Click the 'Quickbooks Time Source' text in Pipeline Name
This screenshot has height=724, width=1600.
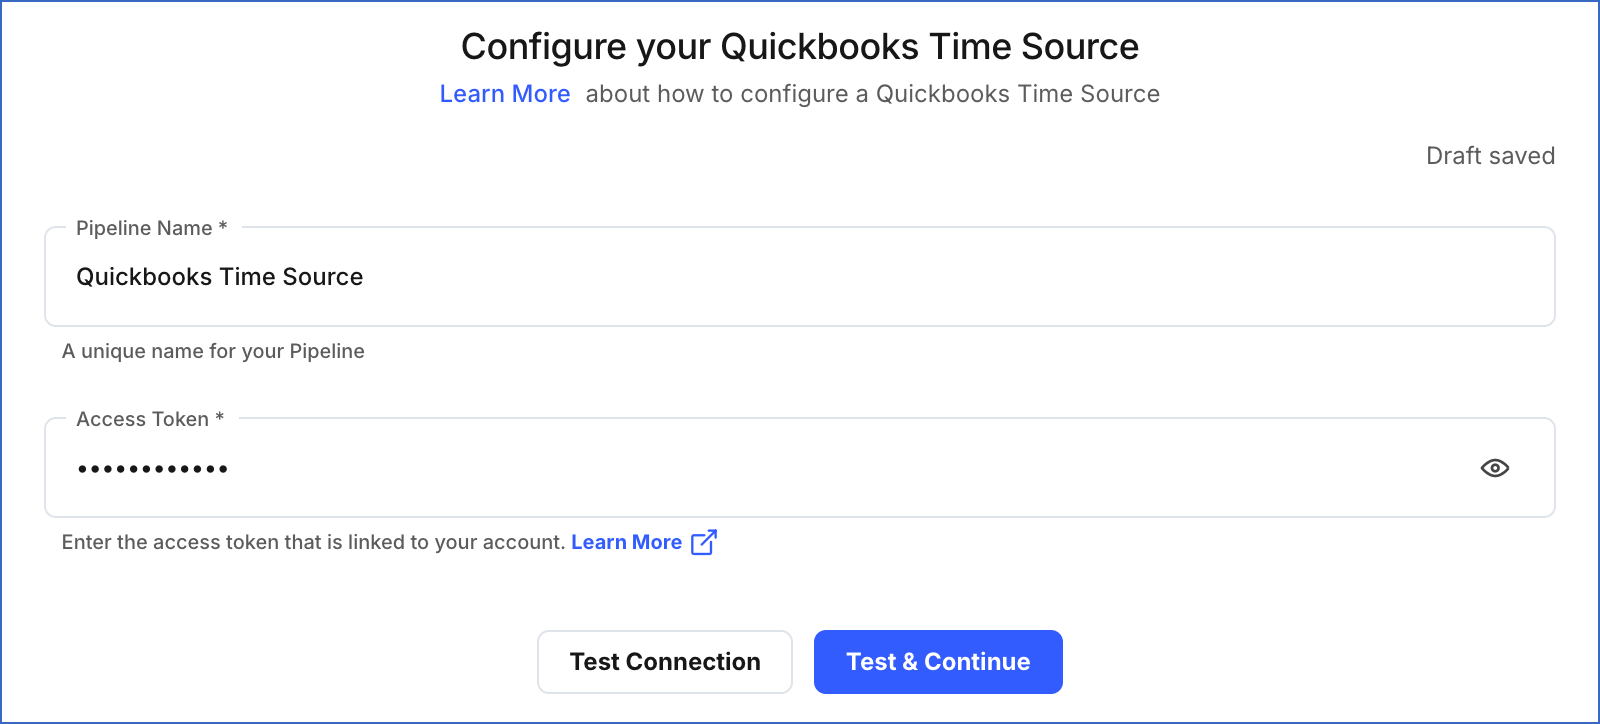click(x=220, y=277)
